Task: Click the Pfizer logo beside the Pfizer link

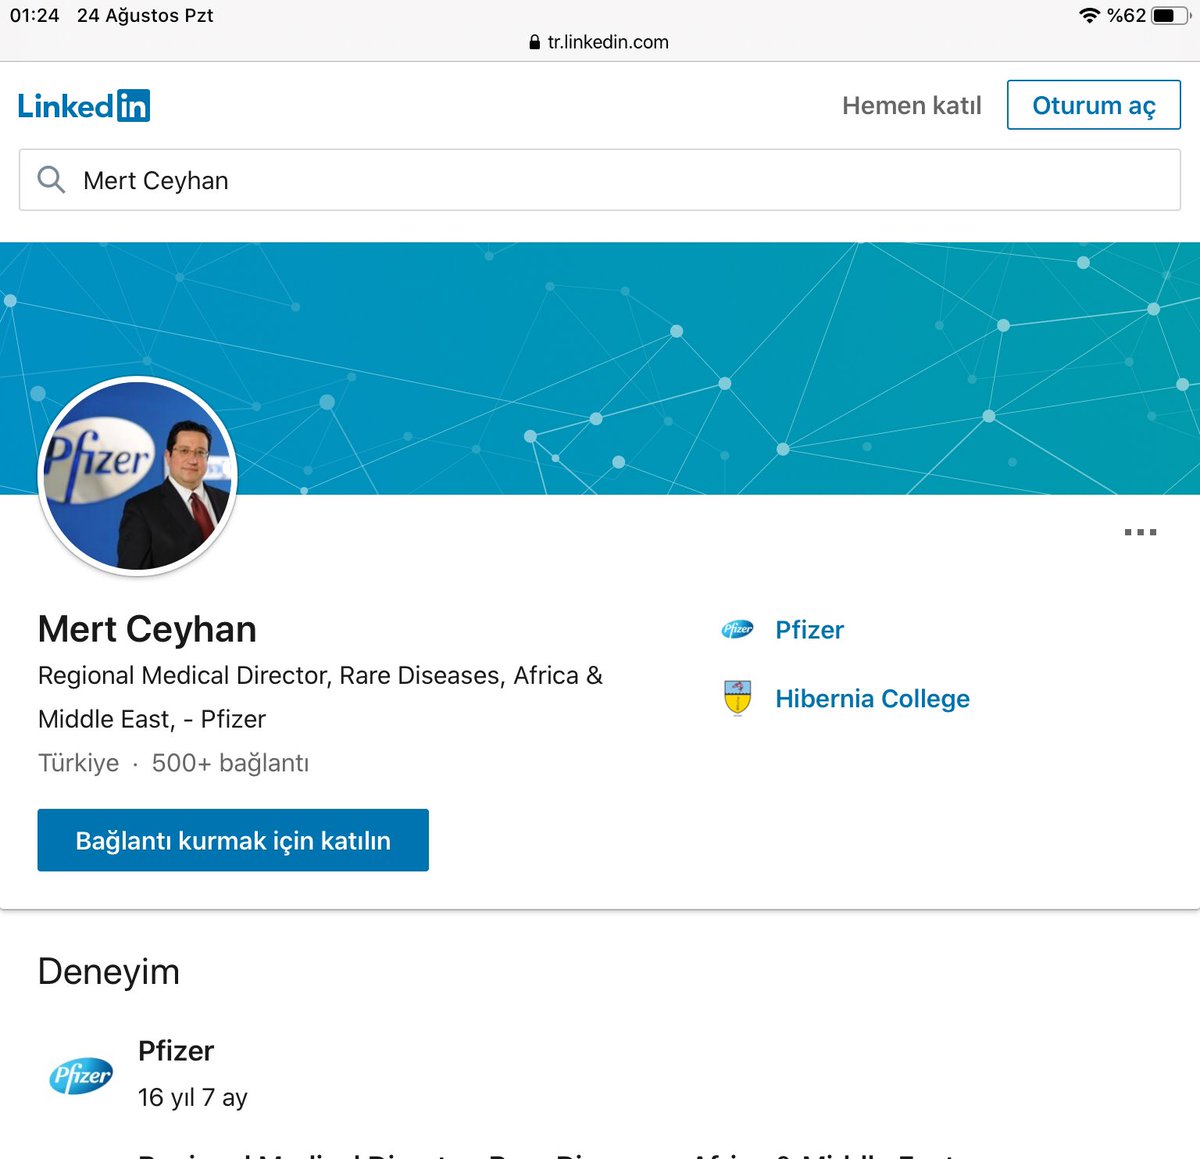Action: (737, 629)
